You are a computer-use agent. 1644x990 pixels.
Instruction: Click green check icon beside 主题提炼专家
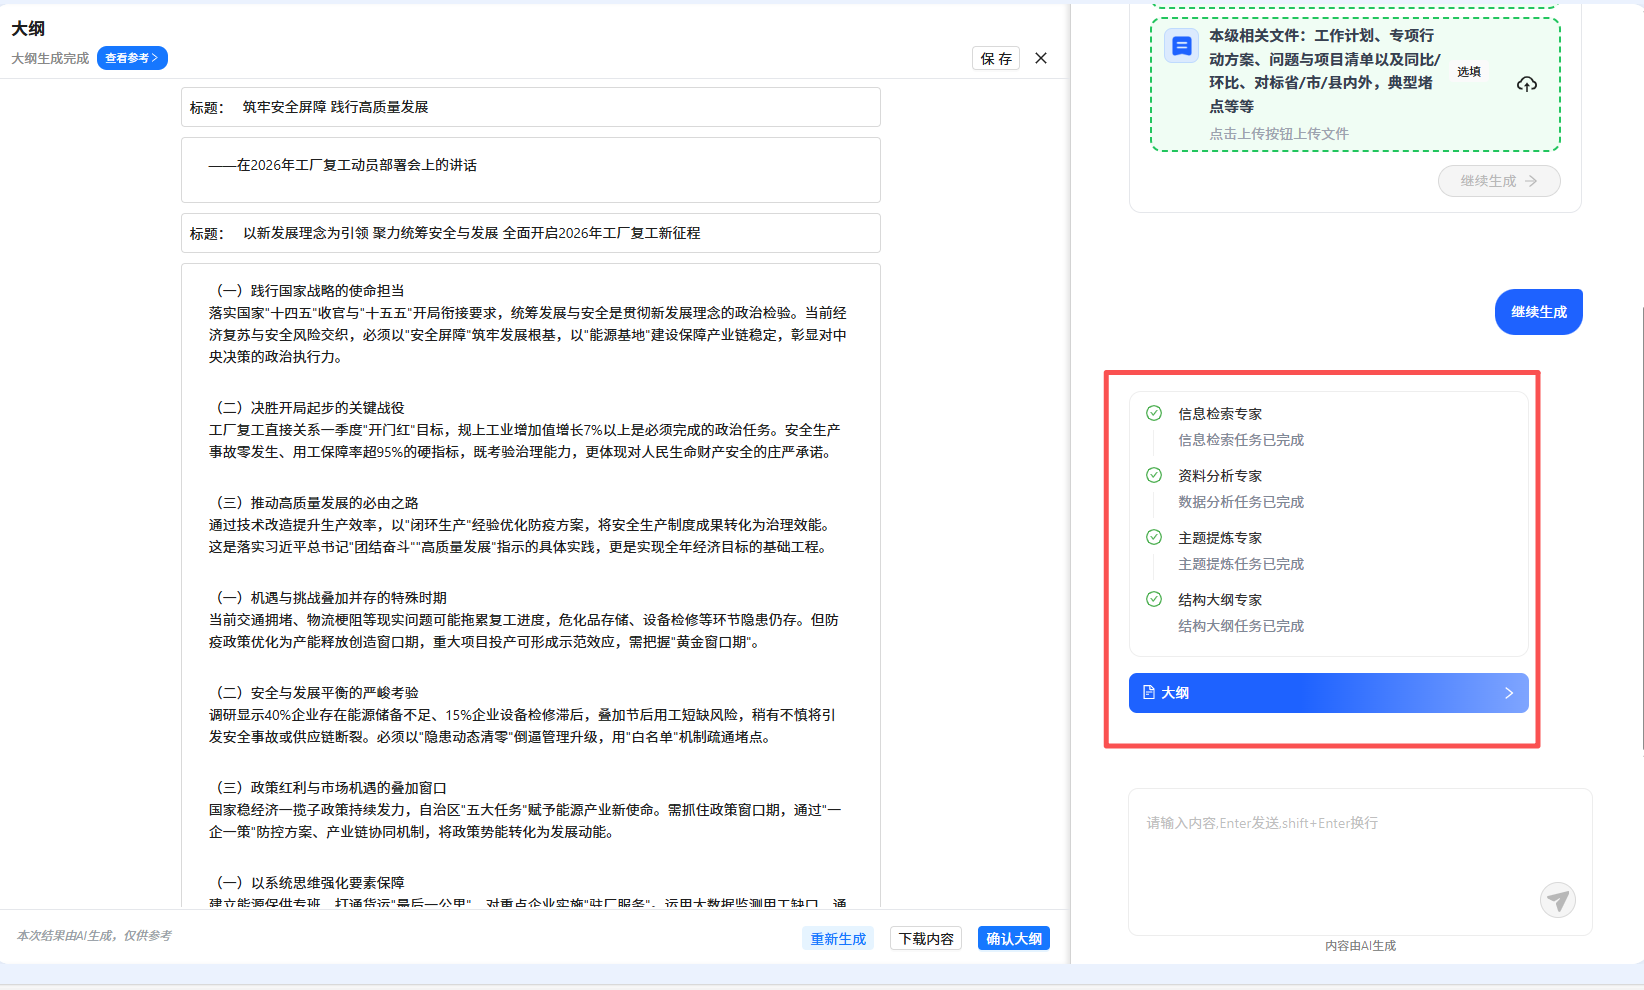point(1154,537)
